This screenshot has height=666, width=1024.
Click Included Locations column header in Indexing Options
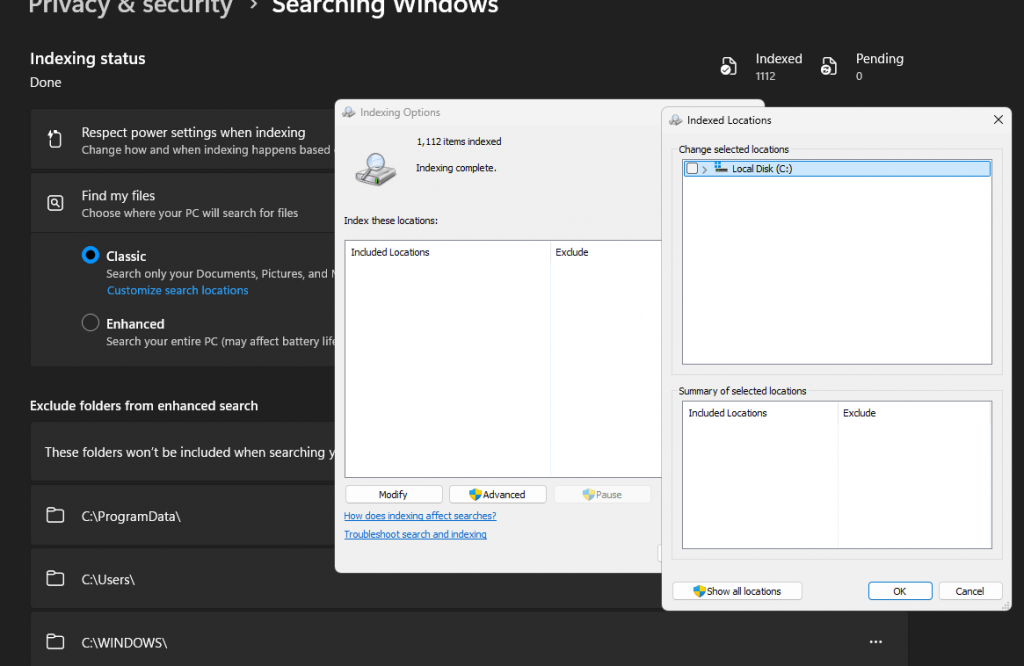pos(390,252)
